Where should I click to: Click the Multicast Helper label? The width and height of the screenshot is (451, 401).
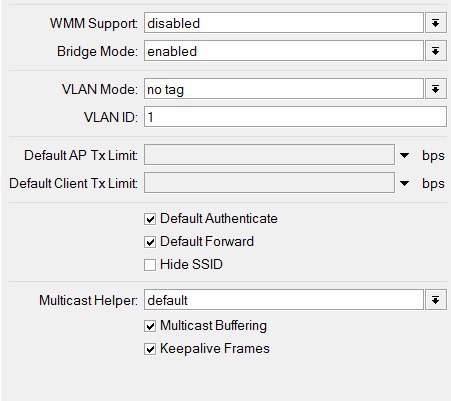tap(88, 300)
